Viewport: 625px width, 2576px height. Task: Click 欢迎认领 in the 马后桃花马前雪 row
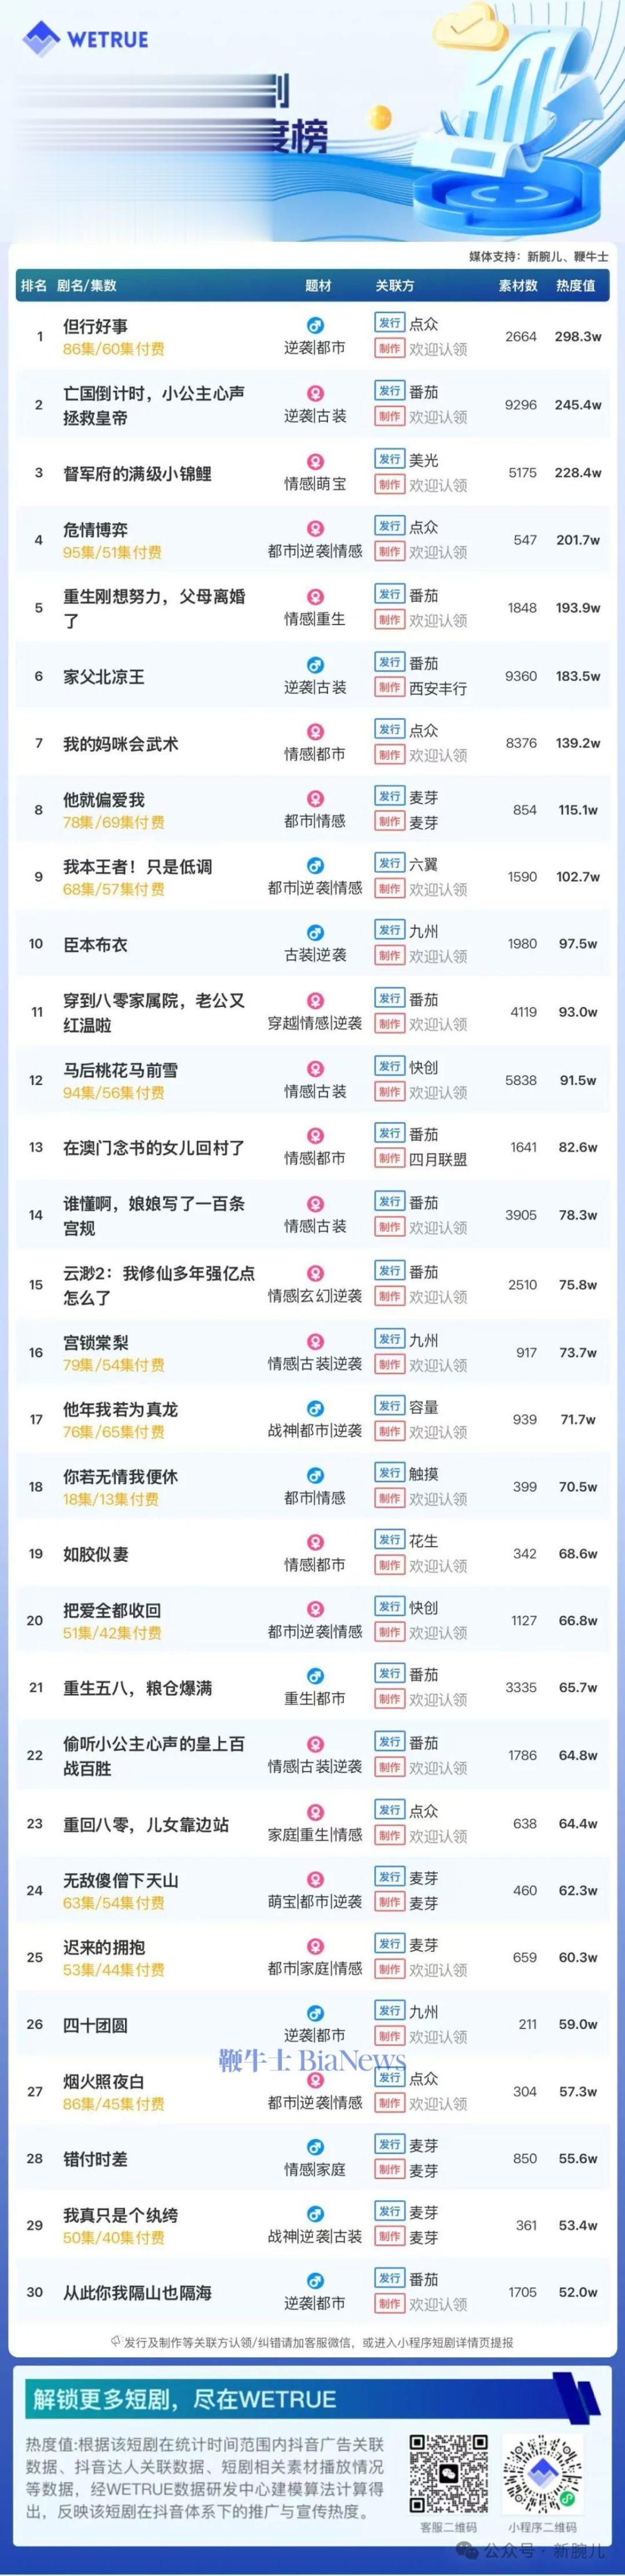pyautogui.click(x=438, y=1092)
